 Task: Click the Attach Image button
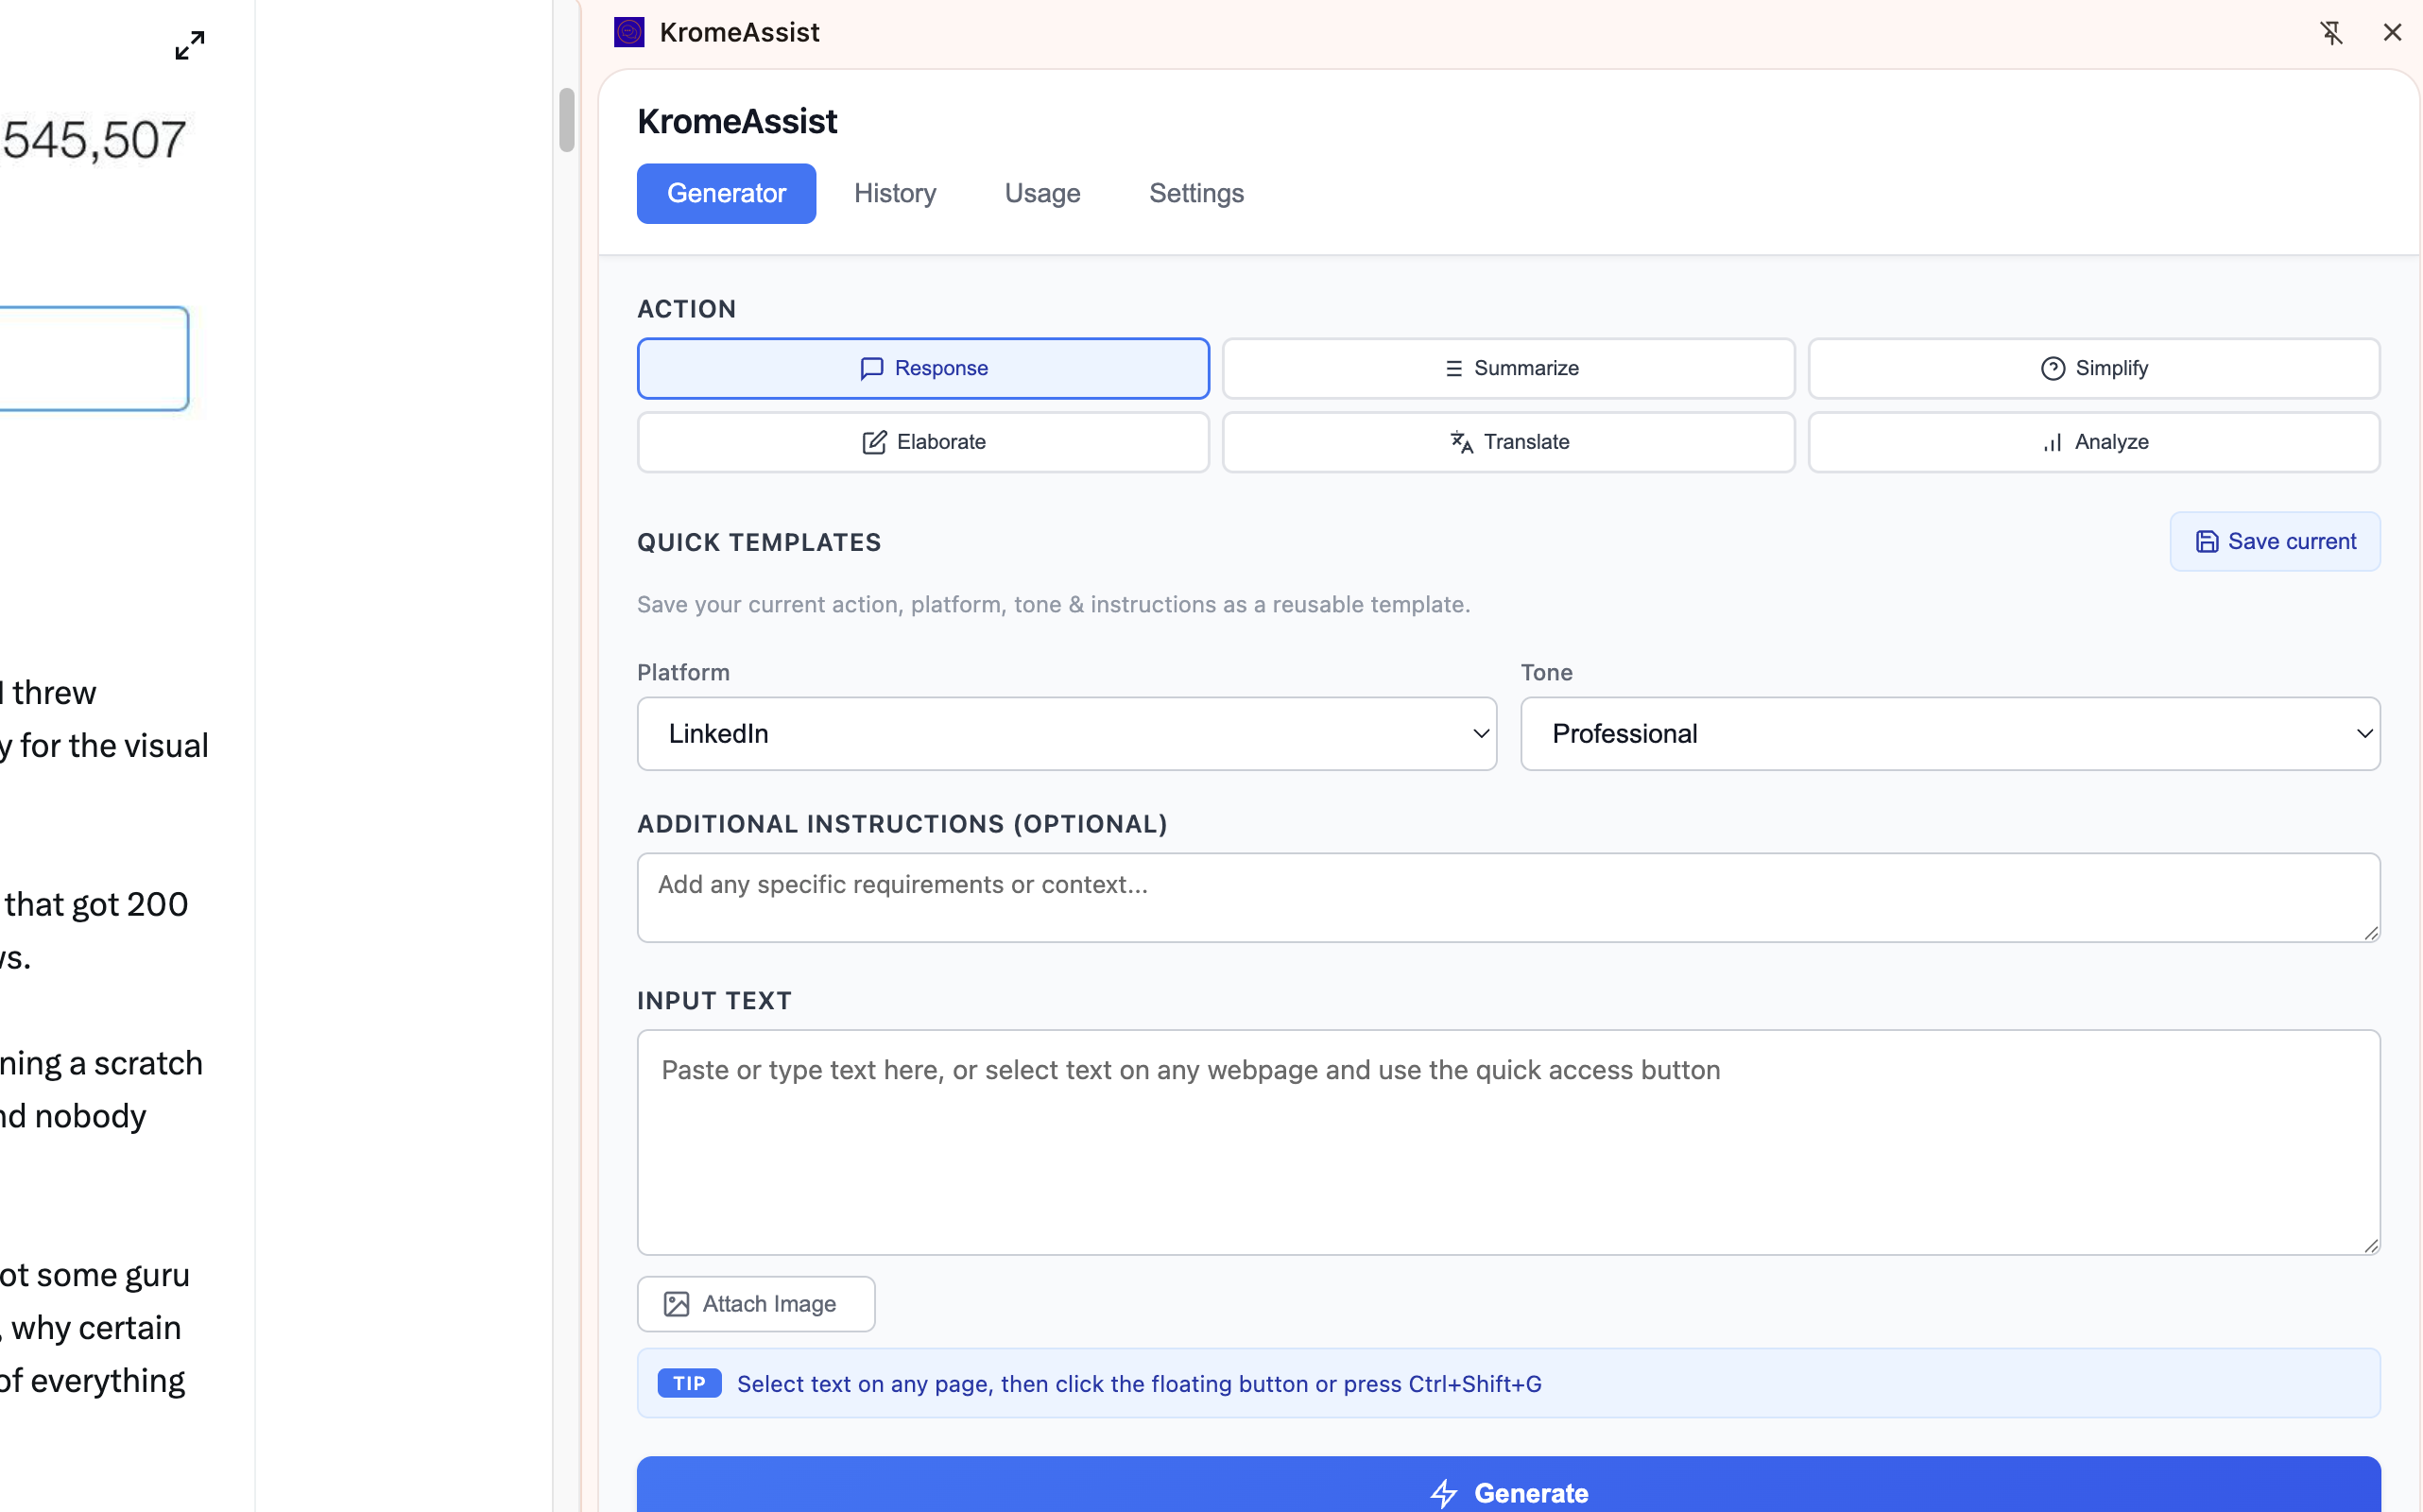click(x=756, y=1303)
